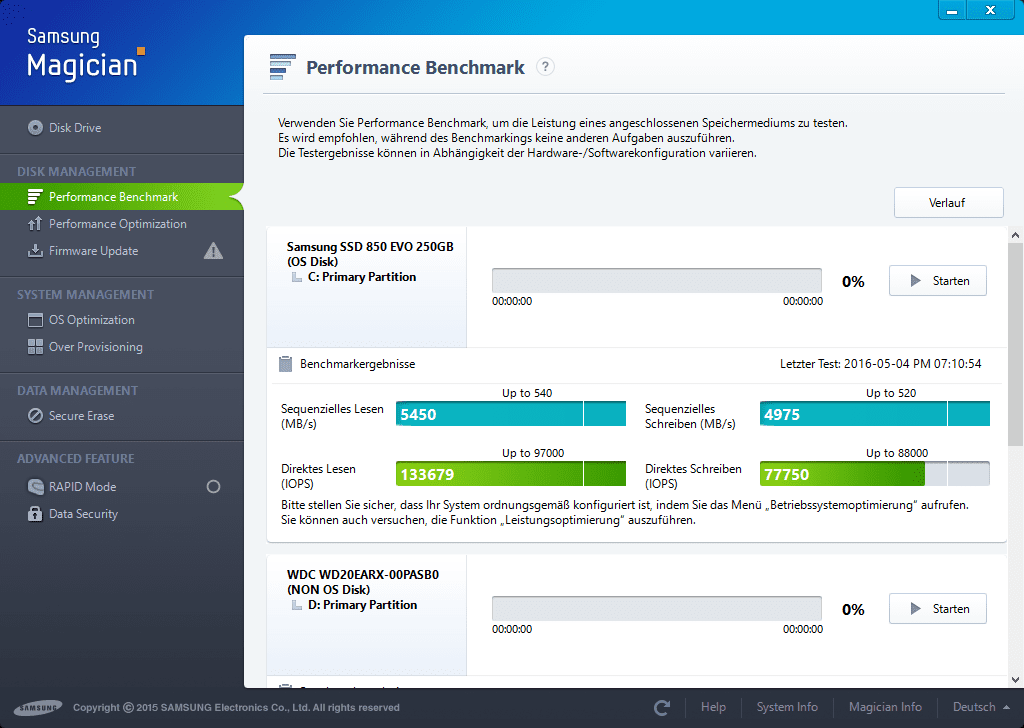Click the Direktes Lesen 133679 result bar

[x=511, y=474]
